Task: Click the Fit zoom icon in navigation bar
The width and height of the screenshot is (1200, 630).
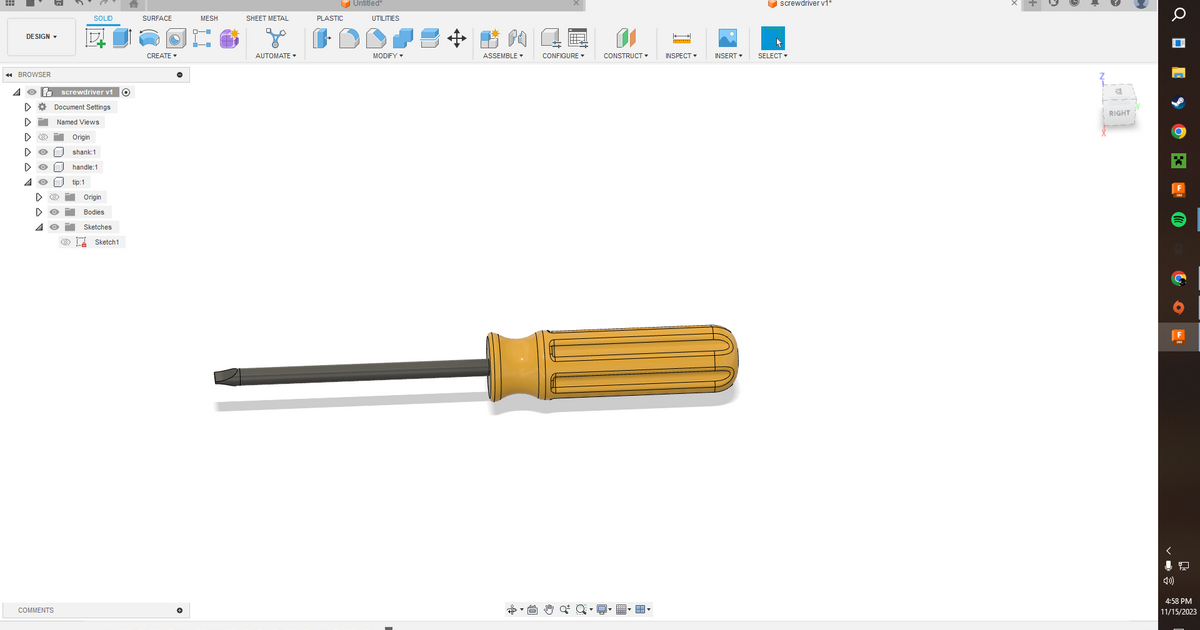Action: tap(581, 609)
